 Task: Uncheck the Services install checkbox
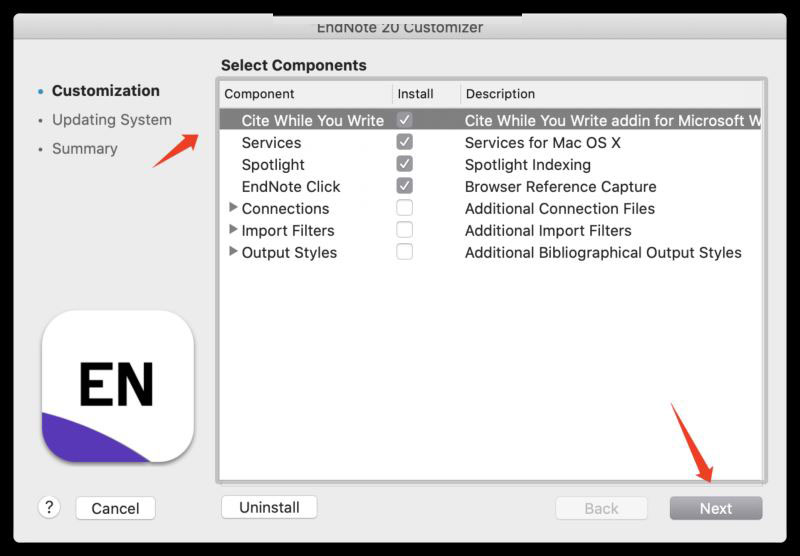pos(405,142)
